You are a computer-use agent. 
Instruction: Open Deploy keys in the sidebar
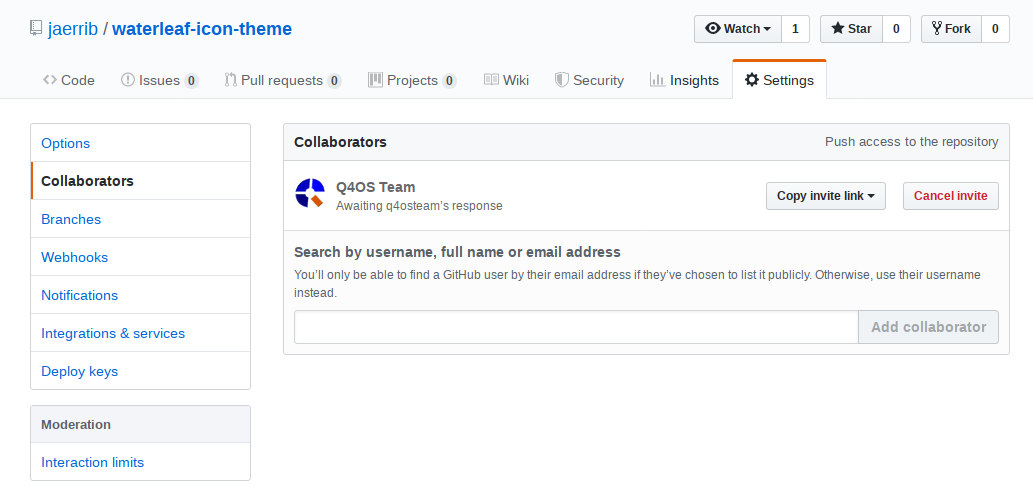pyautogui.click(x=140, y=371)
